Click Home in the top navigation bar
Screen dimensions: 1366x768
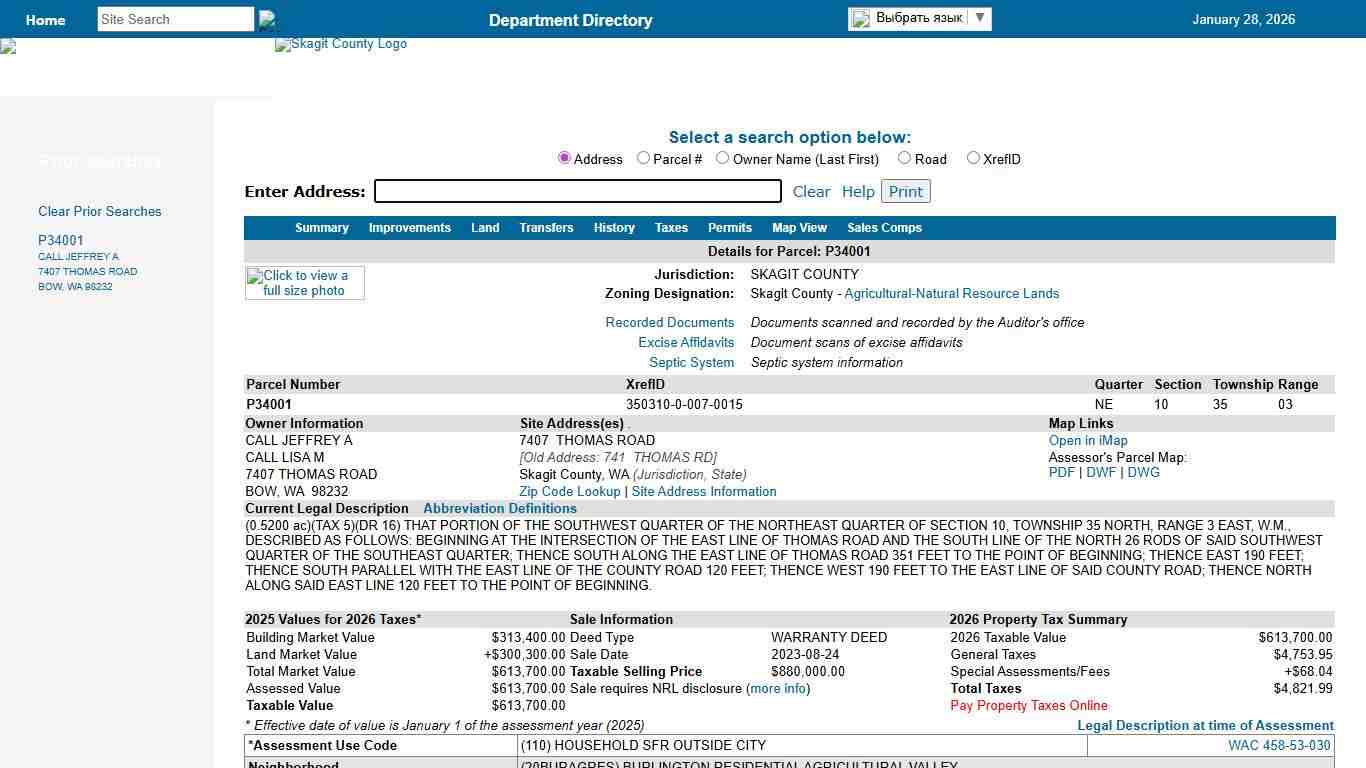click(x=45, y=20)
